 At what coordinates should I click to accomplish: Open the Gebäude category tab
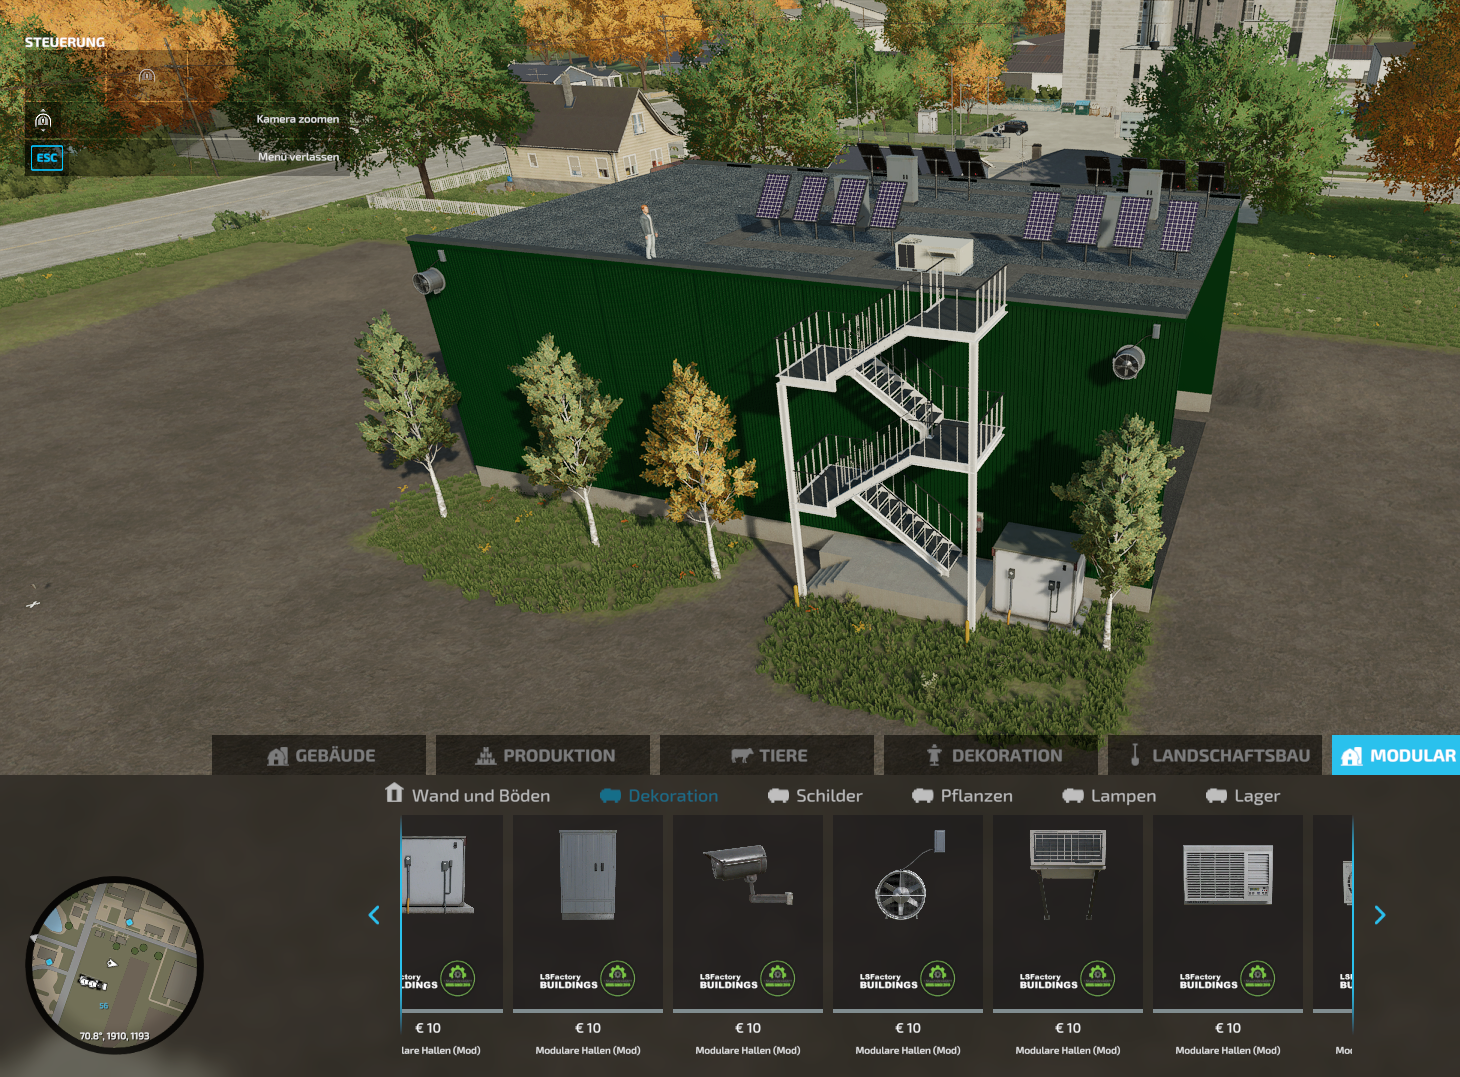(320, 756)
